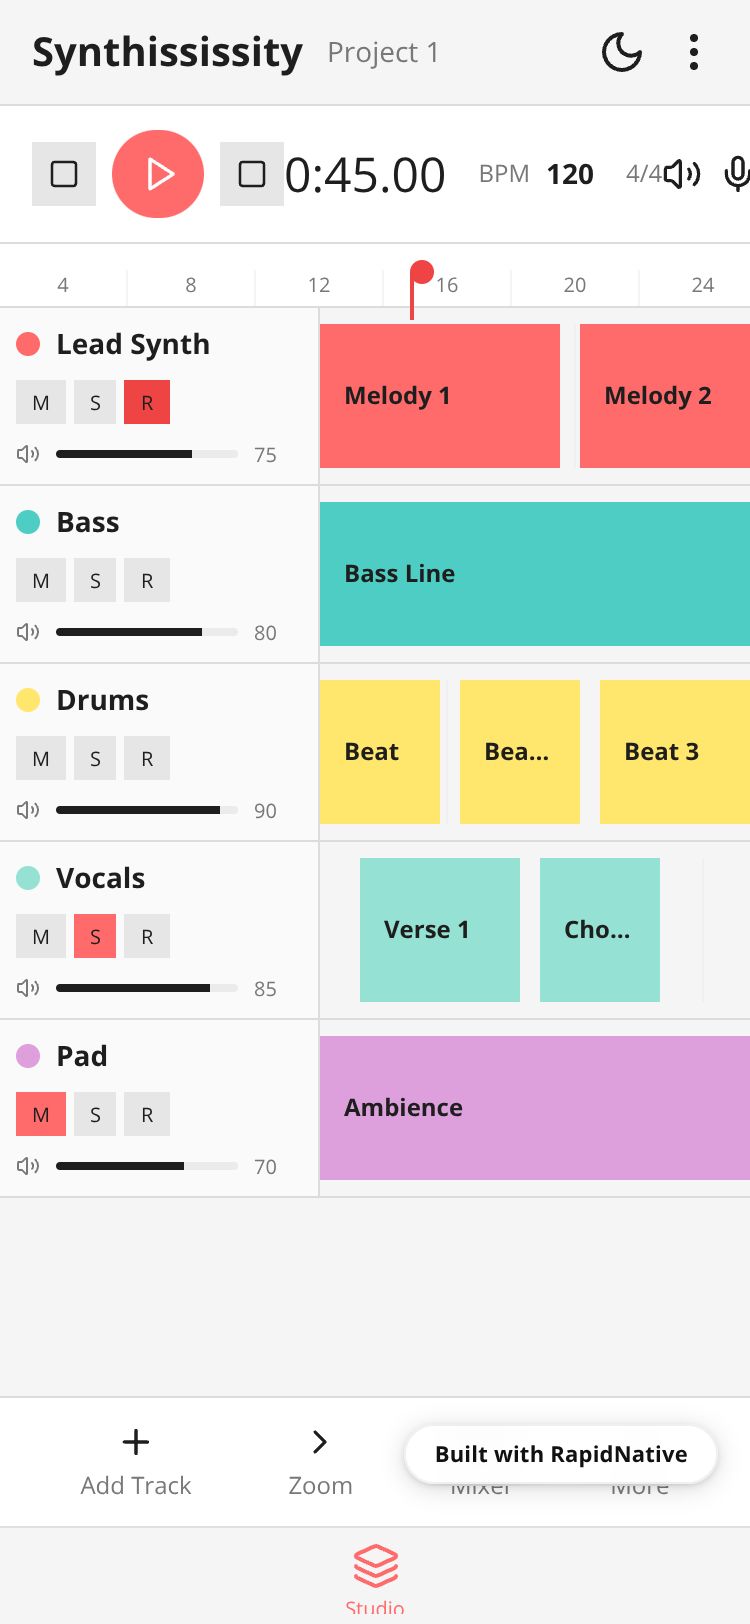Click the square button right of play

pos(251,174)
